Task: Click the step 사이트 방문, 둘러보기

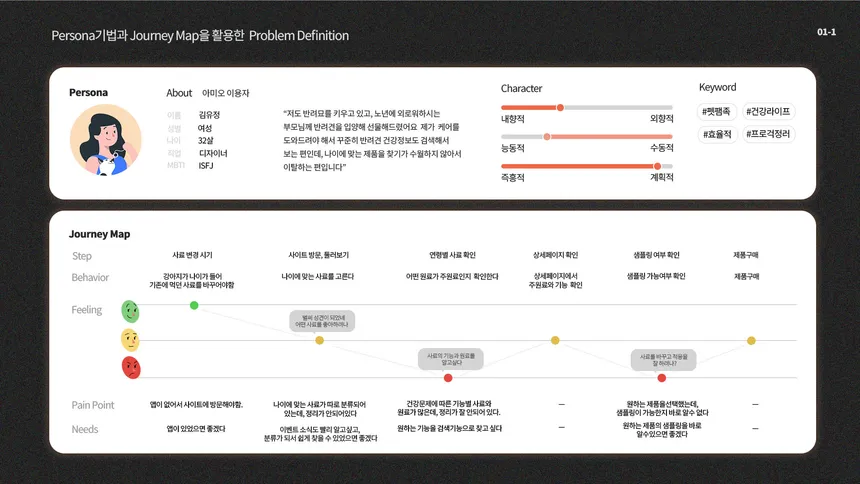Action: (x=318, y=255)
